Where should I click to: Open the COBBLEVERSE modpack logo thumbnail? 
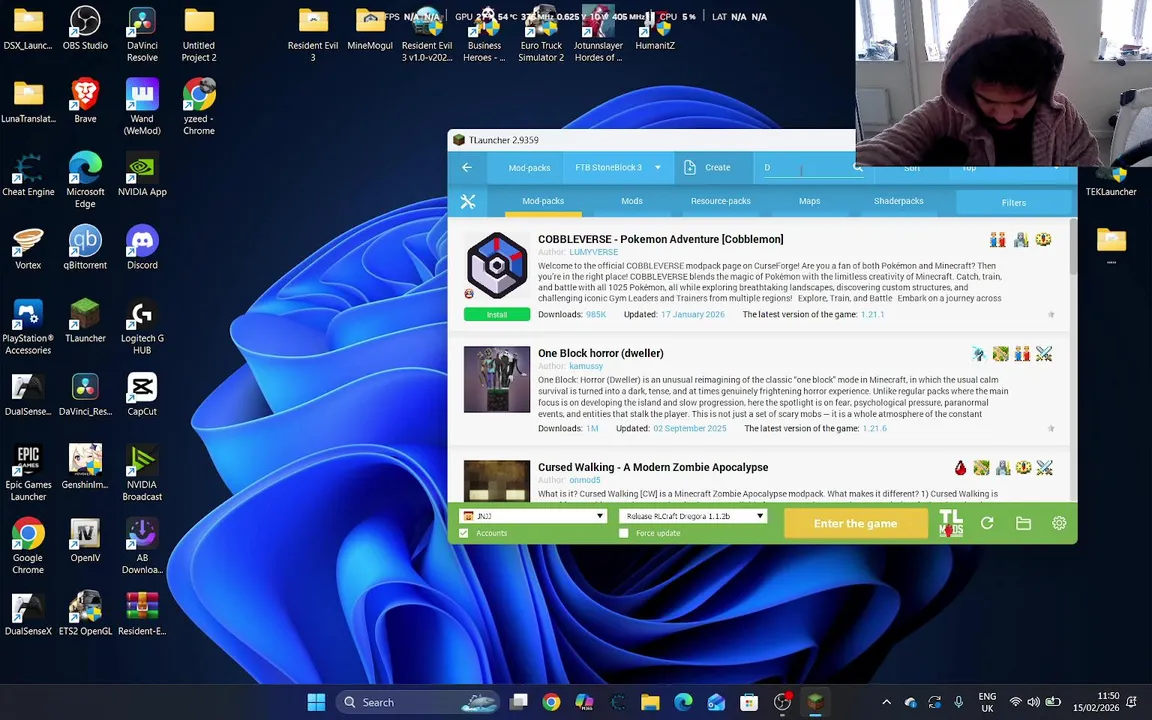coord(497,265)
